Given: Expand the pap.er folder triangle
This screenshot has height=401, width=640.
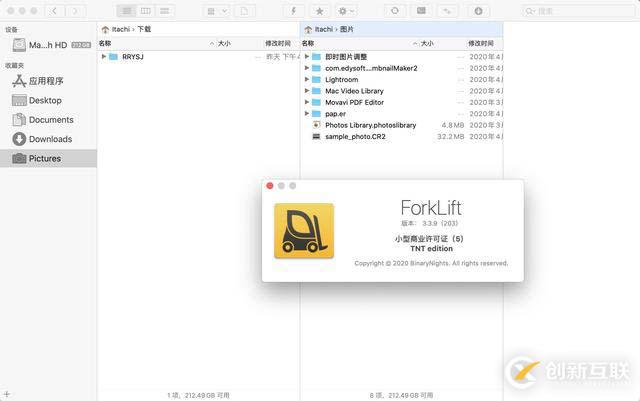Looking at the screenshot, I should pyautogui.click(x=307, y=114).
